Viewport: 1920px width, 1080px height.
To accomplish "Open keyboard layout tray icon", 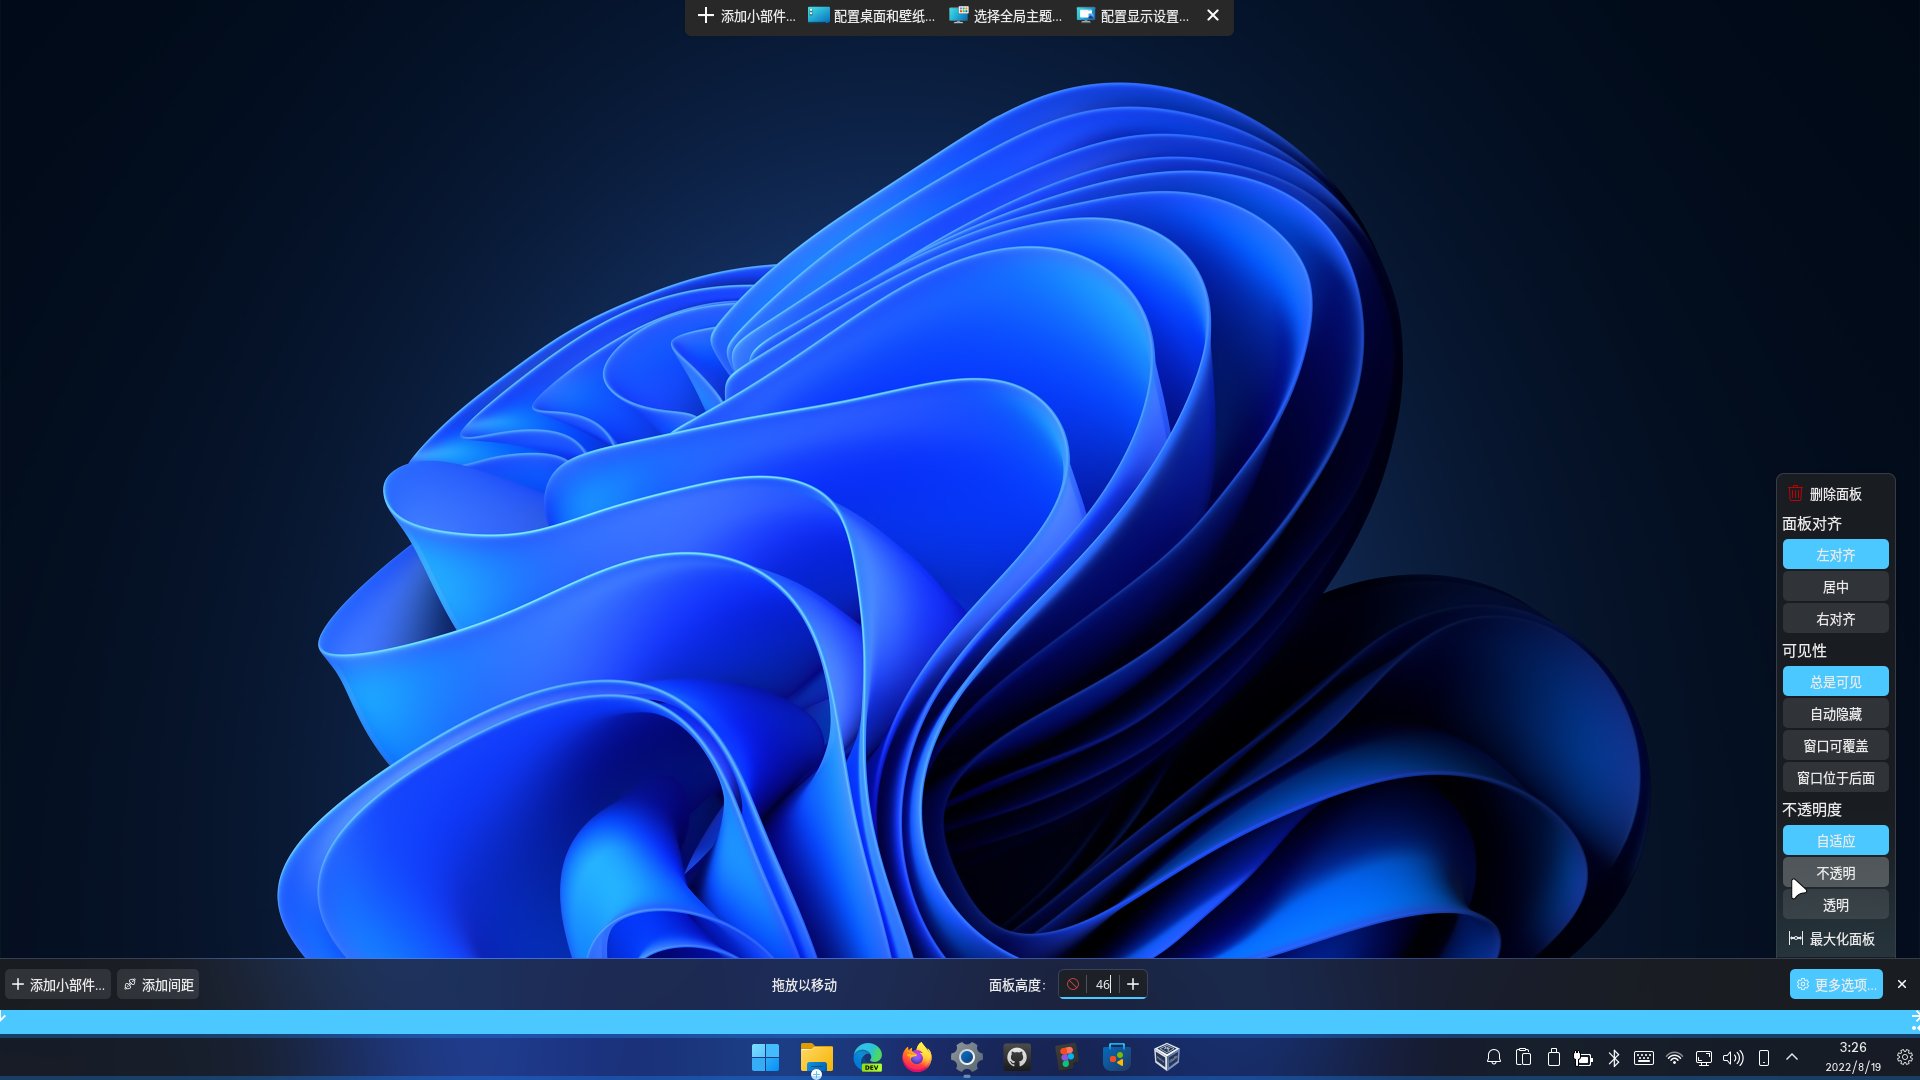I will point(1644,1057).
